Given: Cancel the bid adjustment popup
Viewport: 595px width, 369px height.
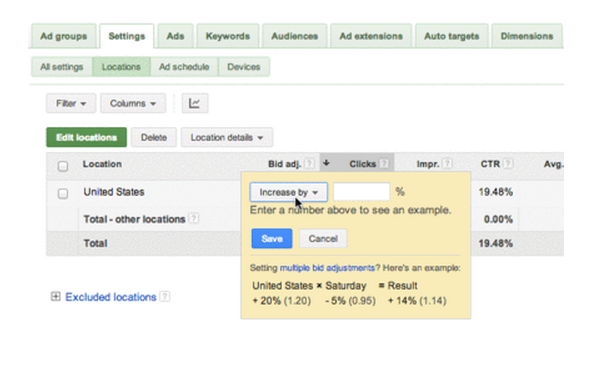Looking at the screenshot, I should [323, 239].
